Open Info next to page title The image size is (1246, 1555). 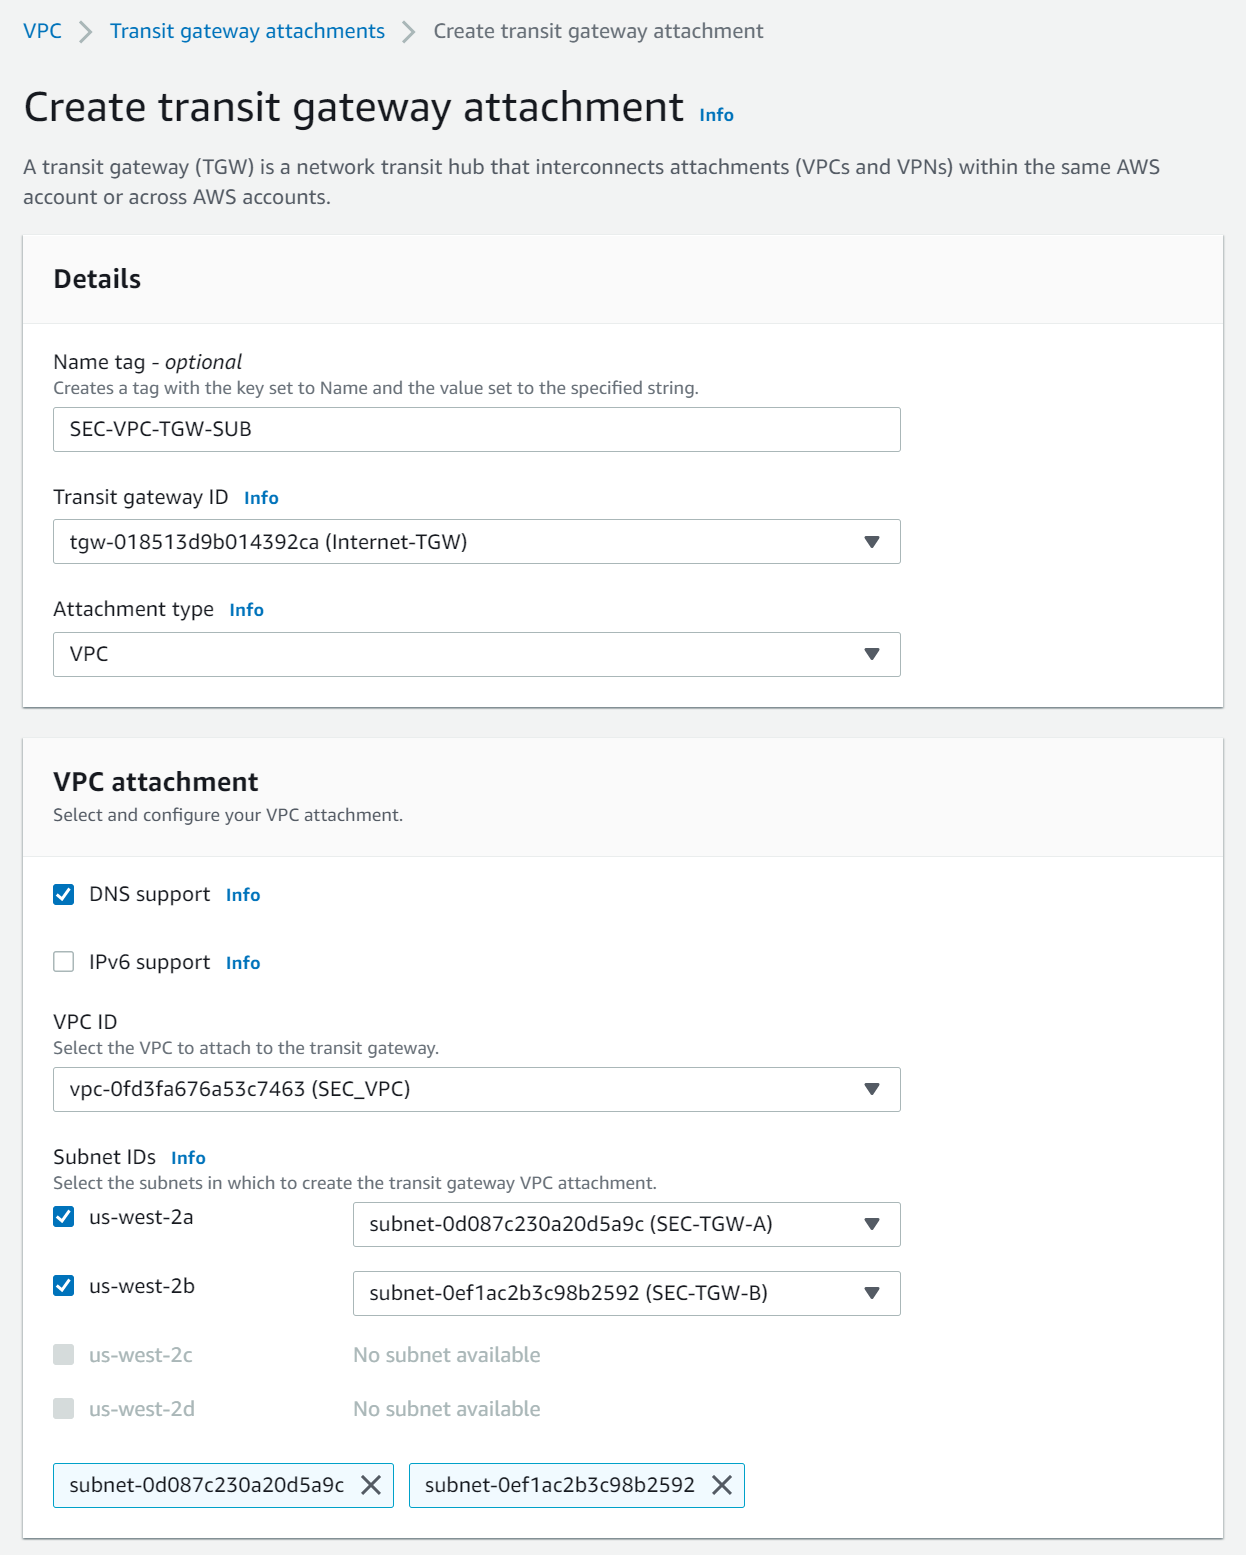[716, 115]
